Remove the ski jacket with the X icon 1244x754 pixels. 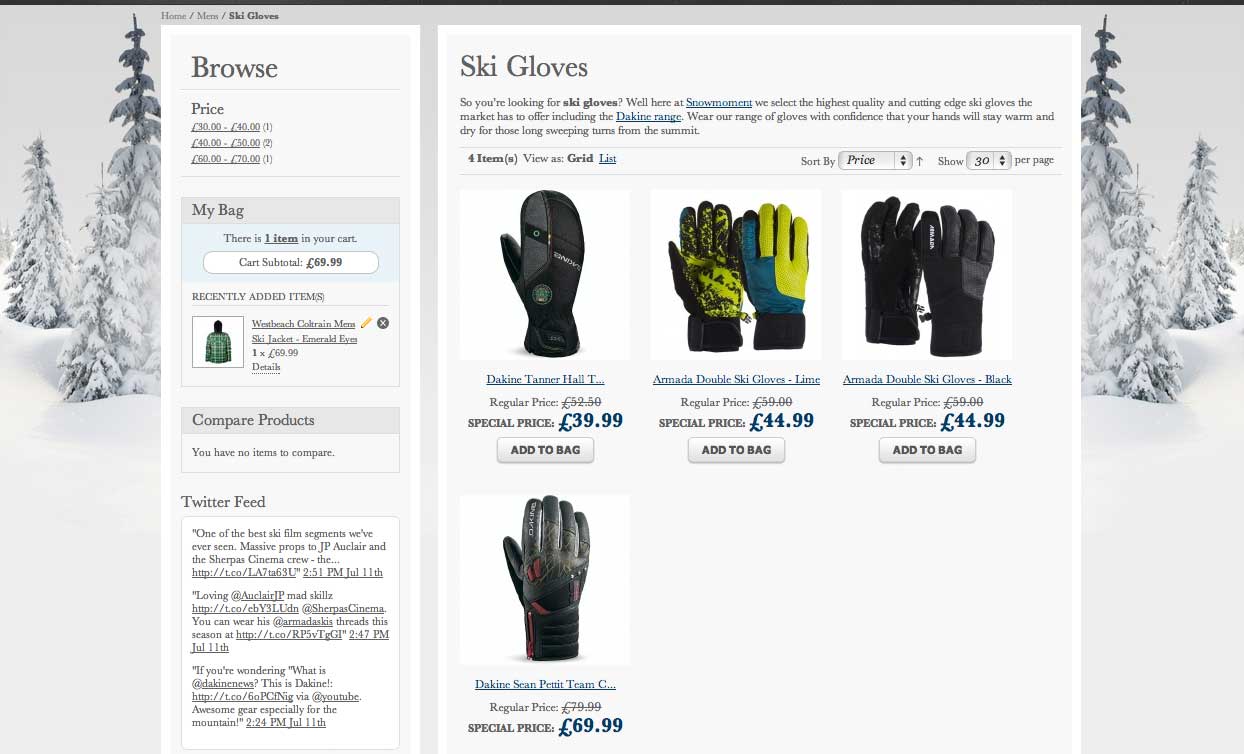click(x=383, y=323)
